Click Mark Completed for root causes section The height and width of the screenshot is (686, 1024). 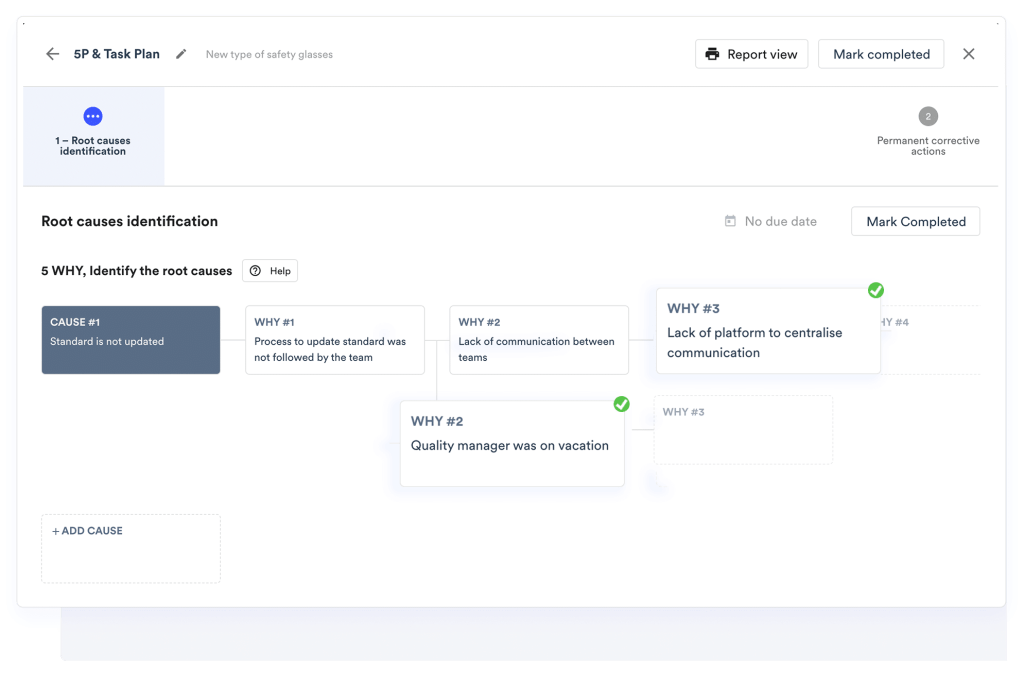coord(915,221)
